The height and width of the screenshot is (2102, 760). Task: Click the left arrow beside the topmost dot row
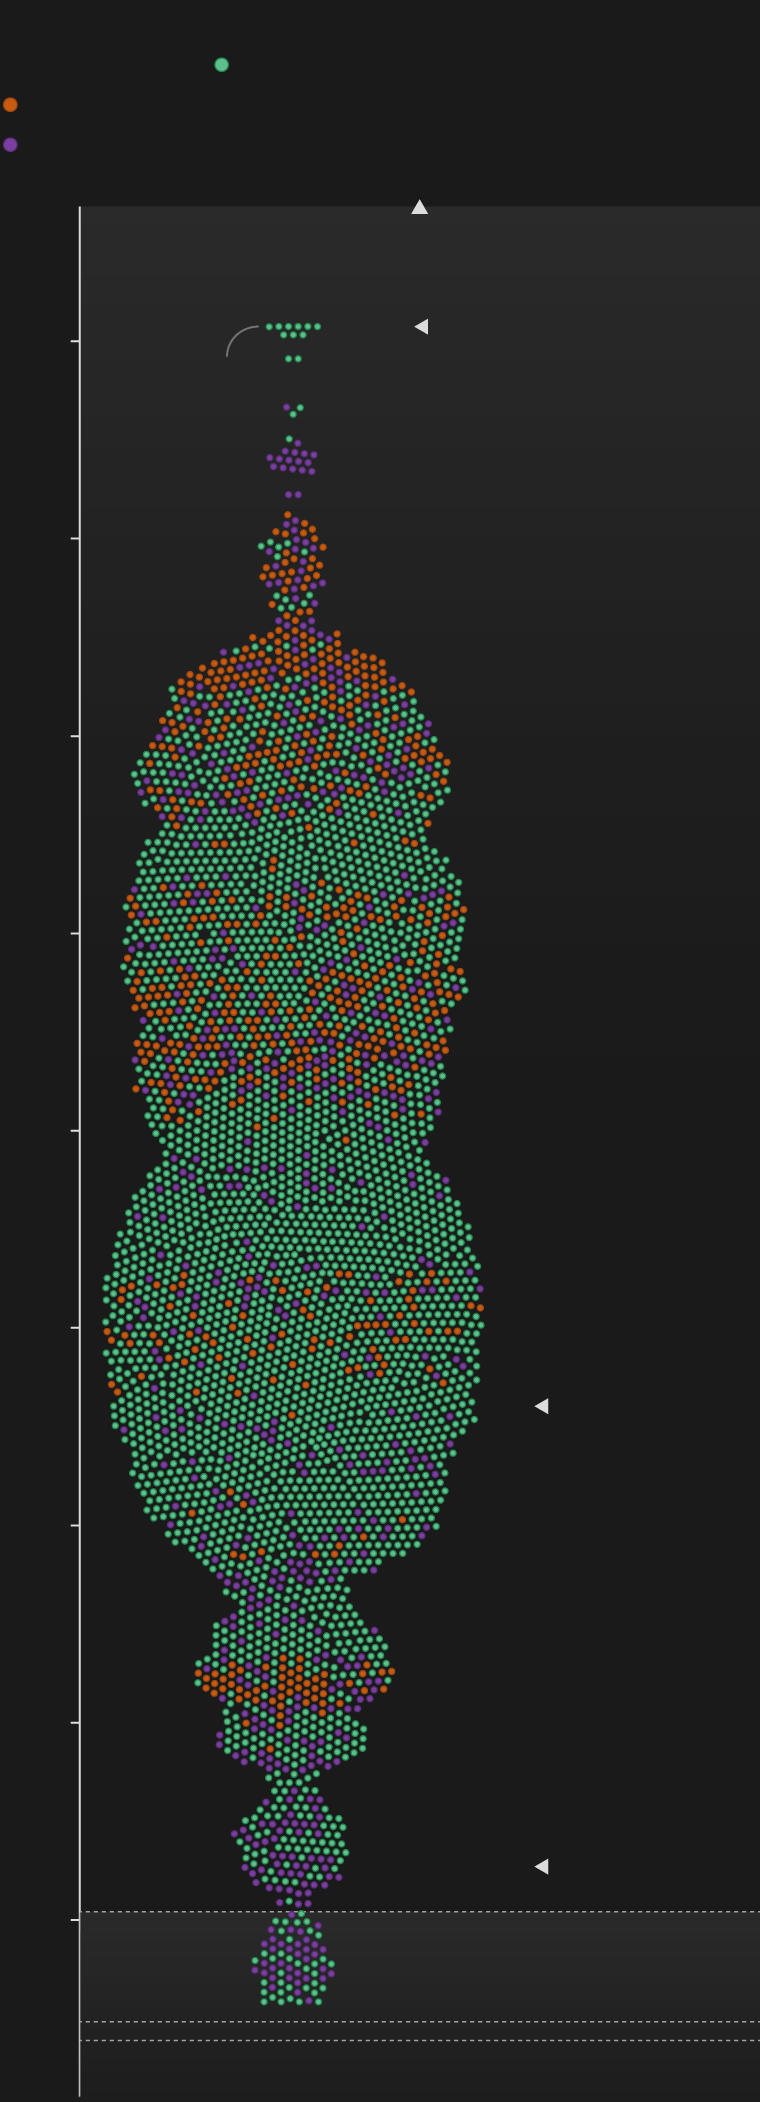point(421,326)
